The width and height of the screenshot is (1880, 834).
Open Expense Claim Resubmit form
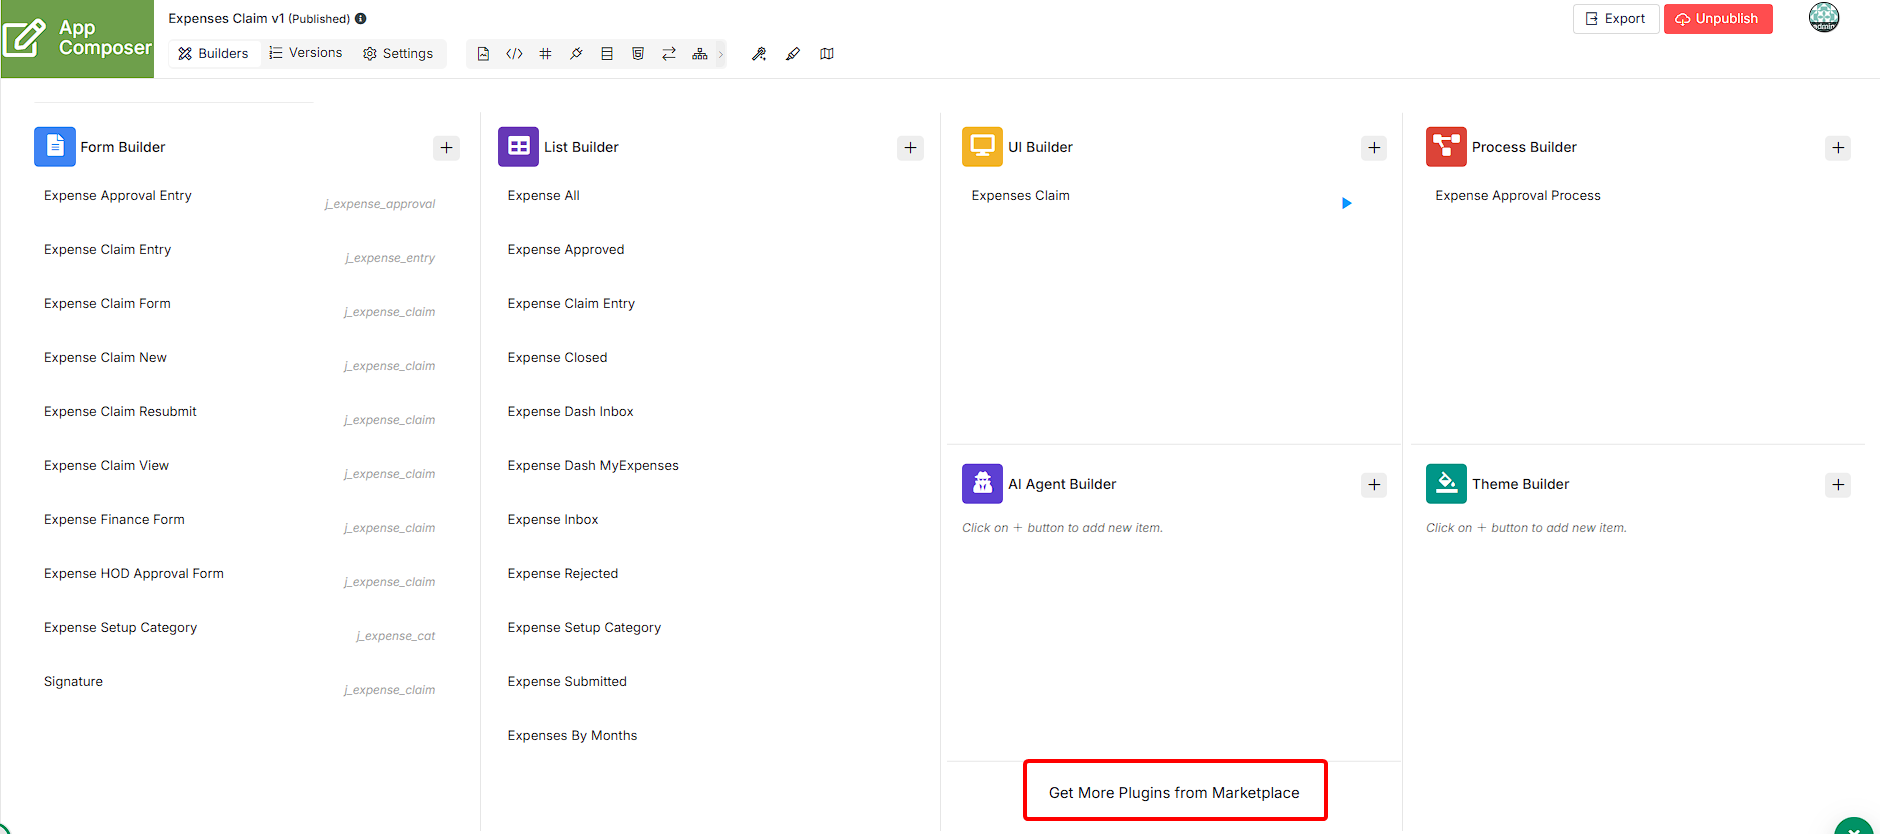click(x=120, y=412)
